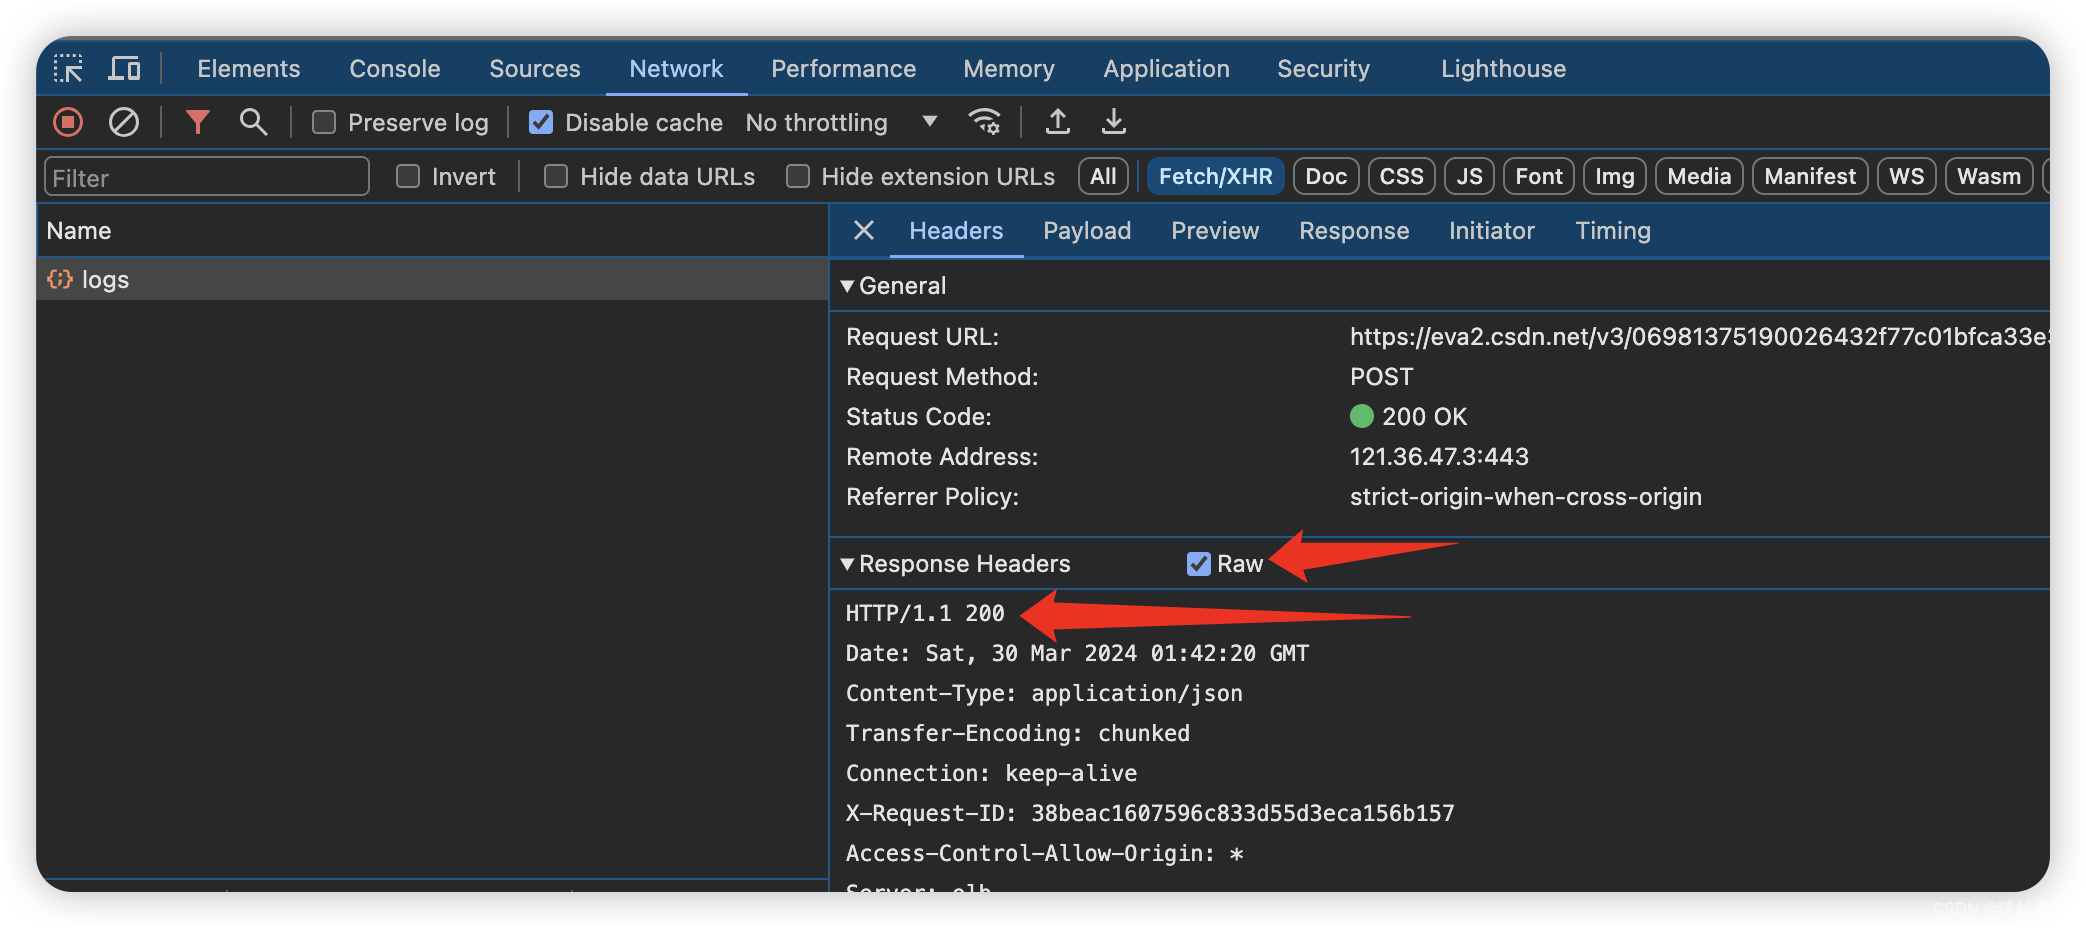Image resolution: width=2086 pixels, height=928 pixels.
Task: Select the X-Request-ID header line
Action: coord(1150,813)
